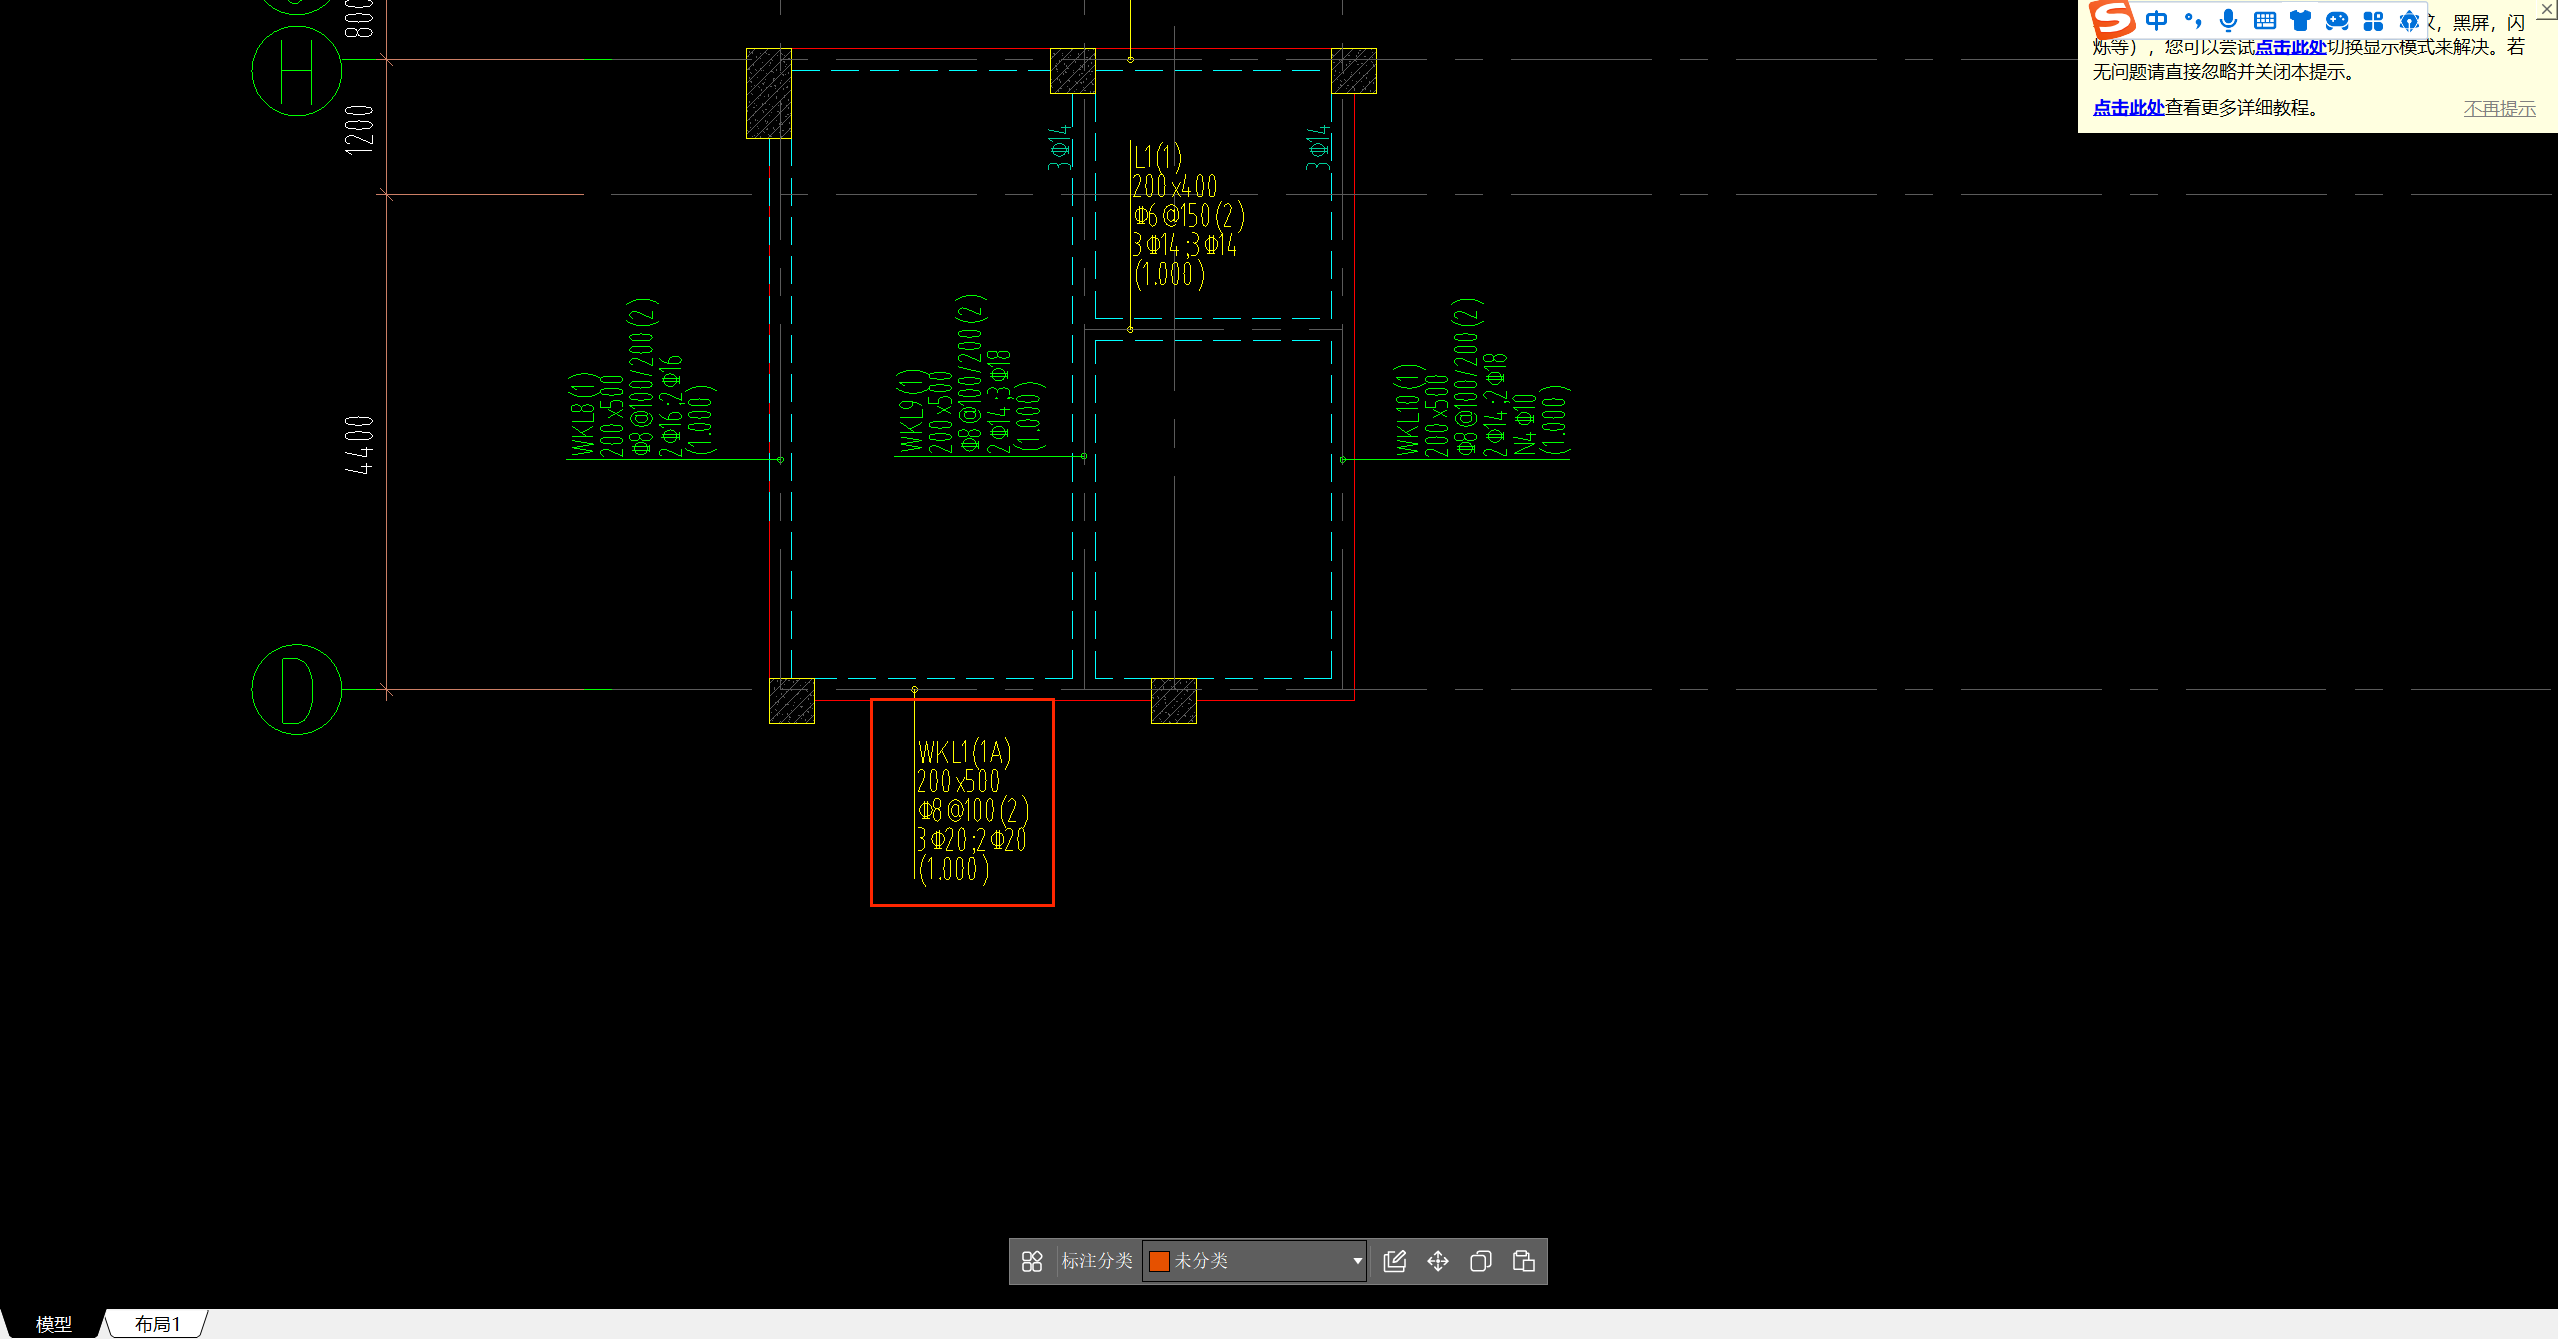Close the yellow display tip popup

click(x=2547, y=9)
